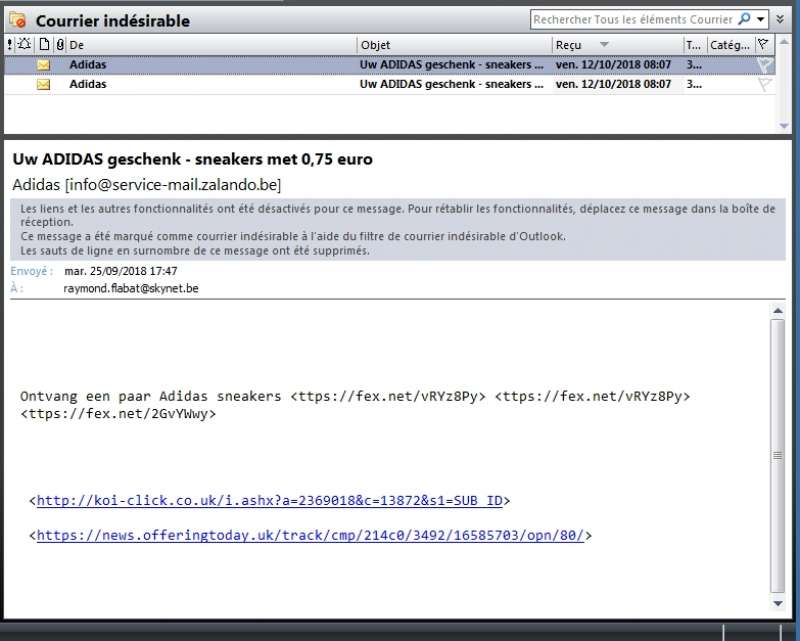Click the search magnifier icon
This screenshot has width=800, height=641.
pos(743,19)
